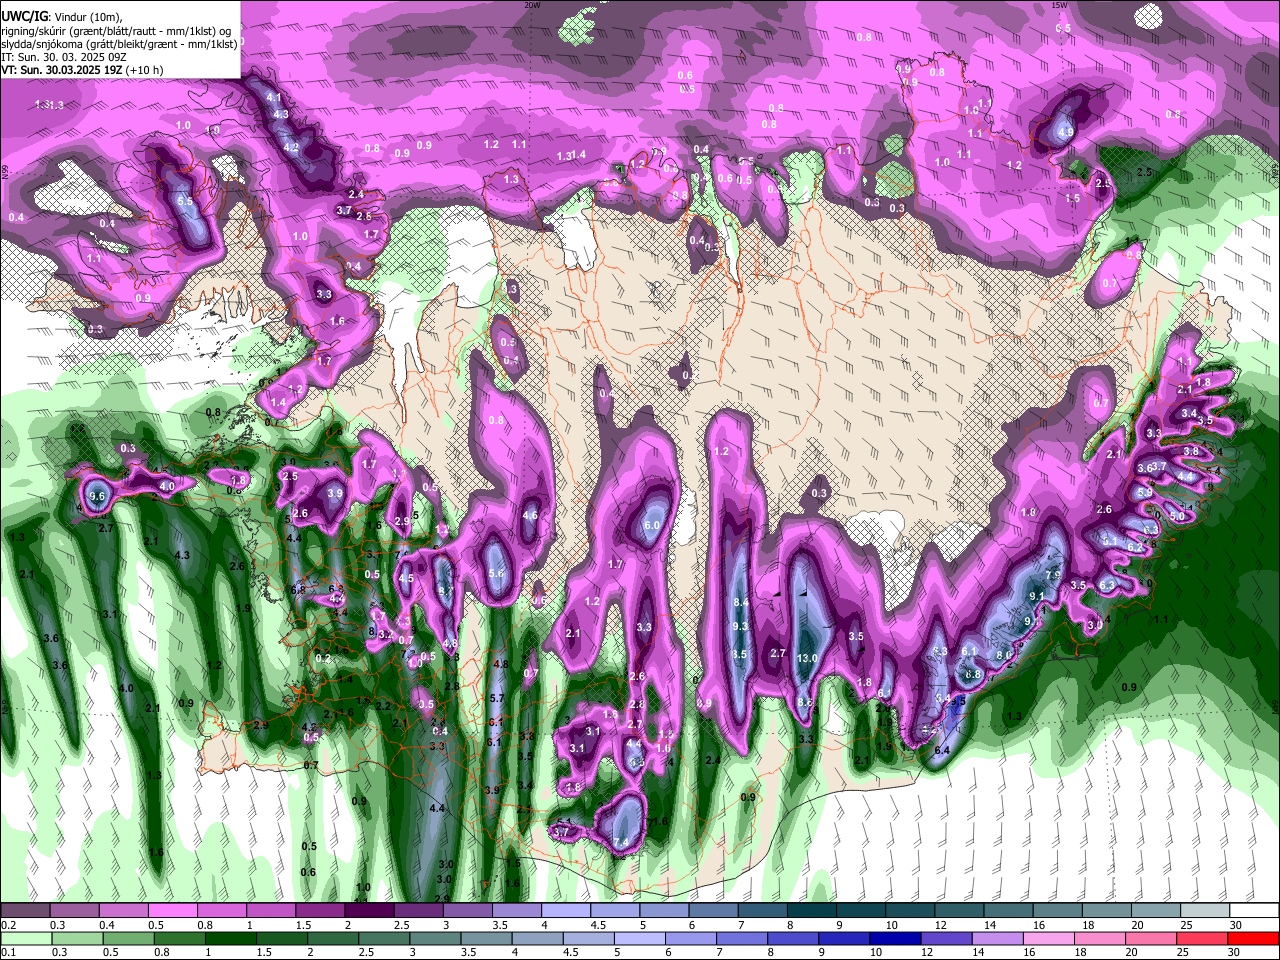Pick top legend swatch between 9 and 10
The height and width of the screenshot is (960, 1280).
click(861, 911)
